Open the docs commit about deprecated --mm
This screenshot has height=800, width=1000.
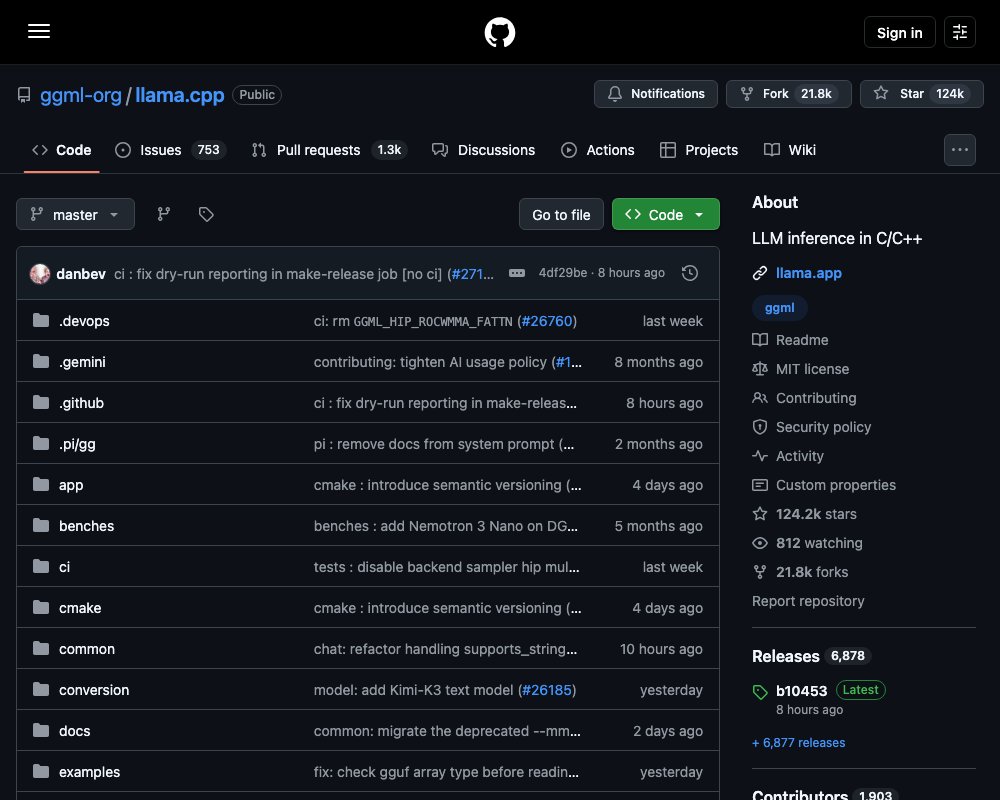[447, 730]
